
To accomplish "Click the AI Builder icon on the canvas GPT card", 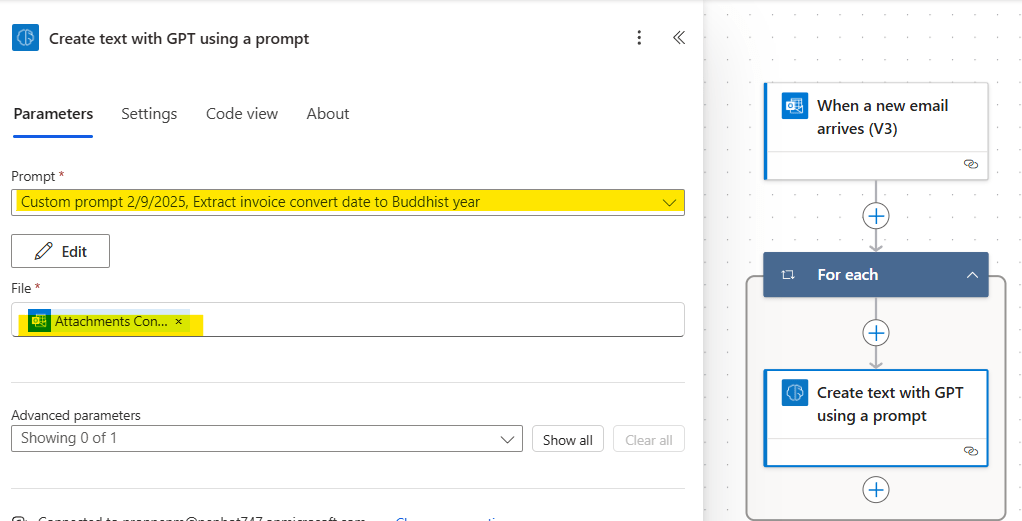I will (x=795, y=393).
